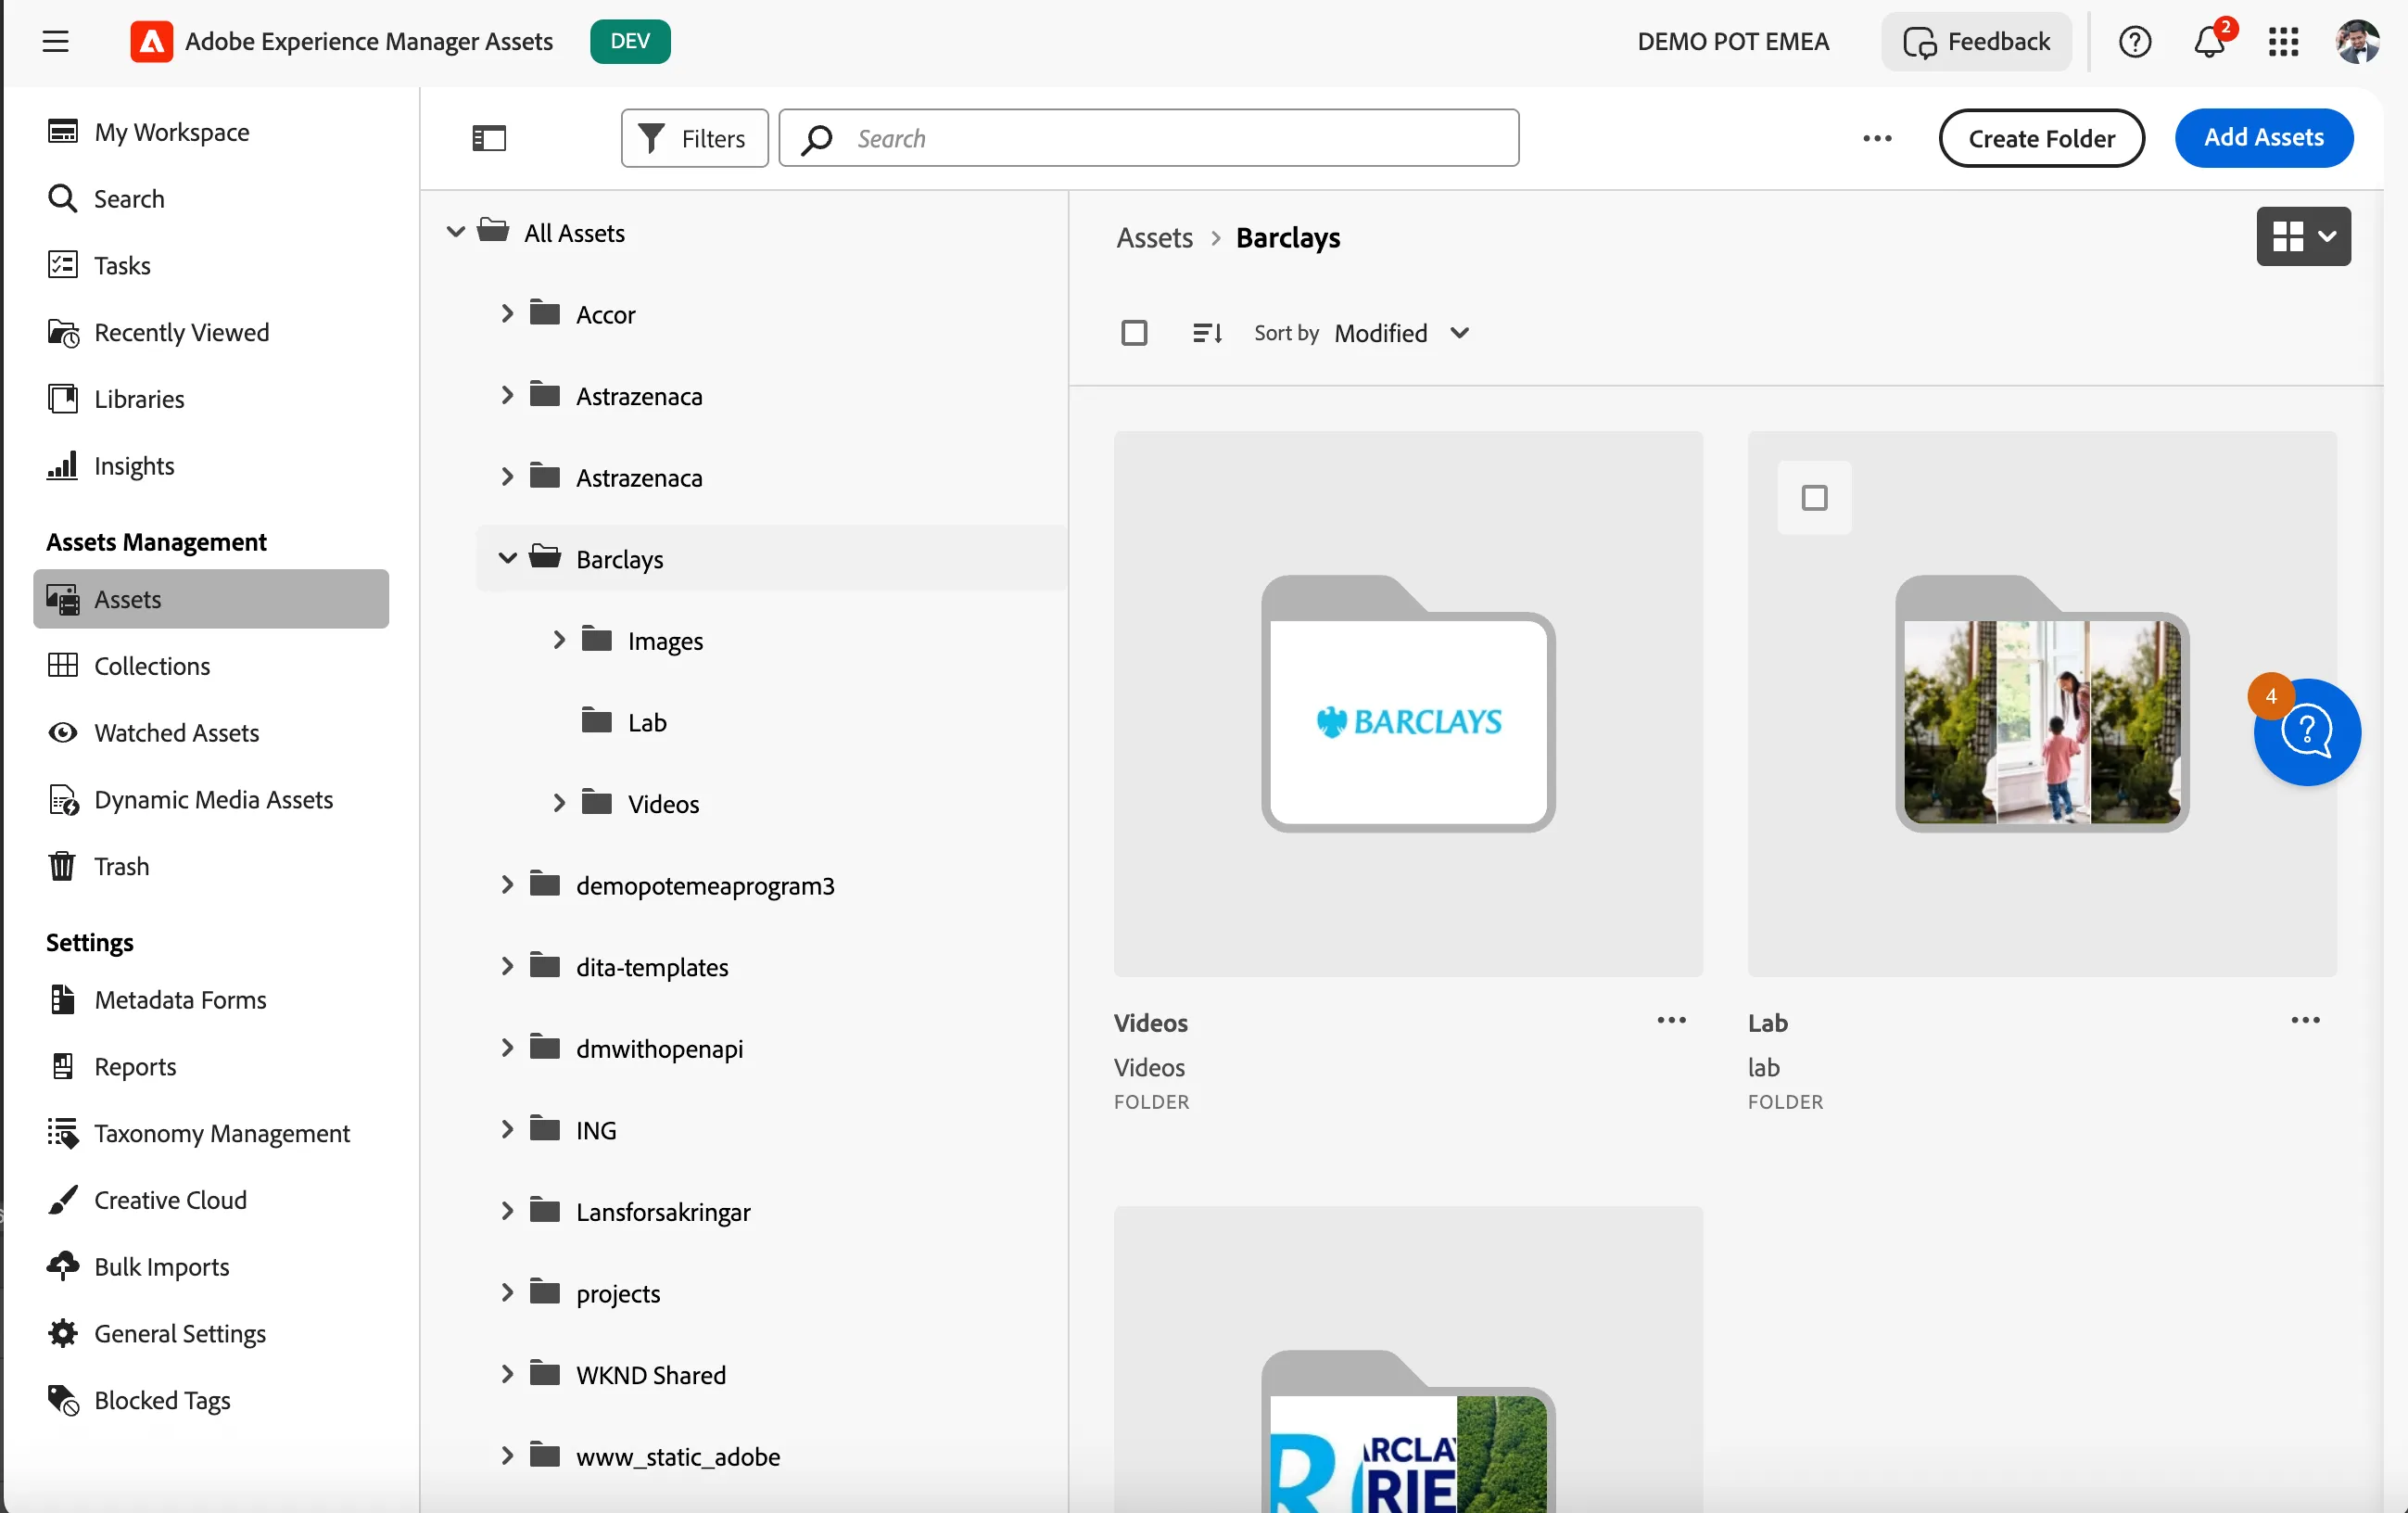Click the Add Assets button
The width and height of the screenshot is (2408, 1513).
click(x=2263, y=138)
